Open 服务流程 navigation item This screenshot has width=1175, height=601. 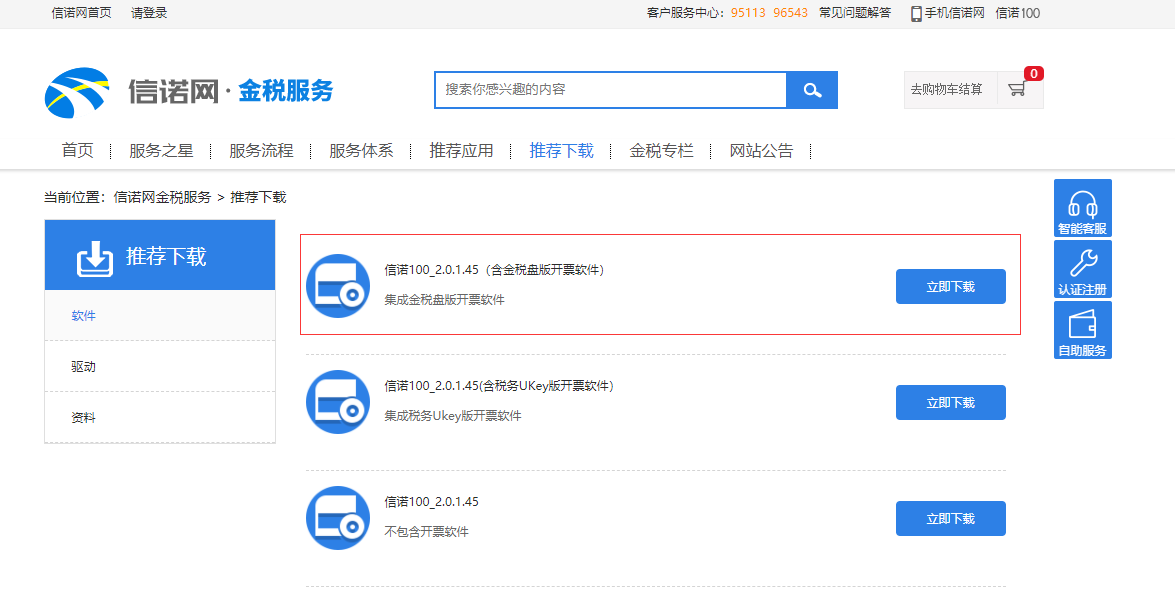(261, 151)
